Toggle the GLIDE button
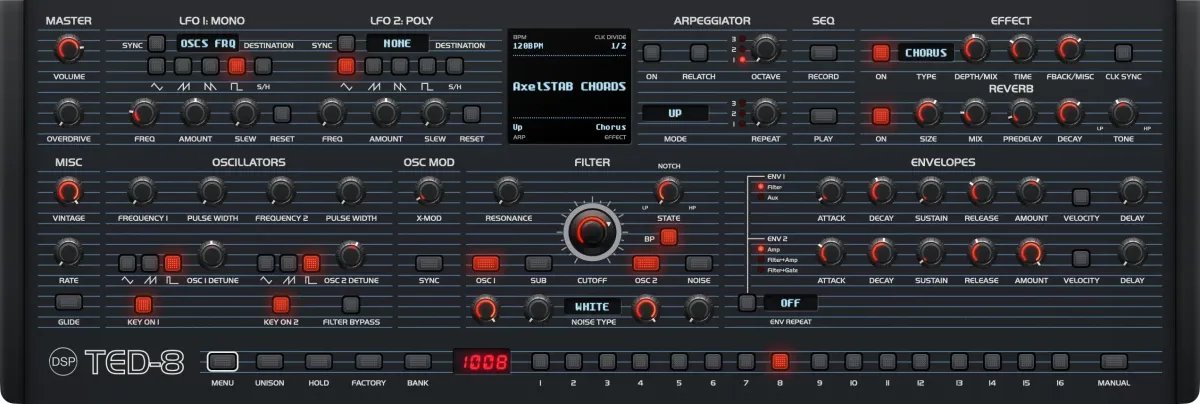1200x404 pixels. [x=68, y=302]
